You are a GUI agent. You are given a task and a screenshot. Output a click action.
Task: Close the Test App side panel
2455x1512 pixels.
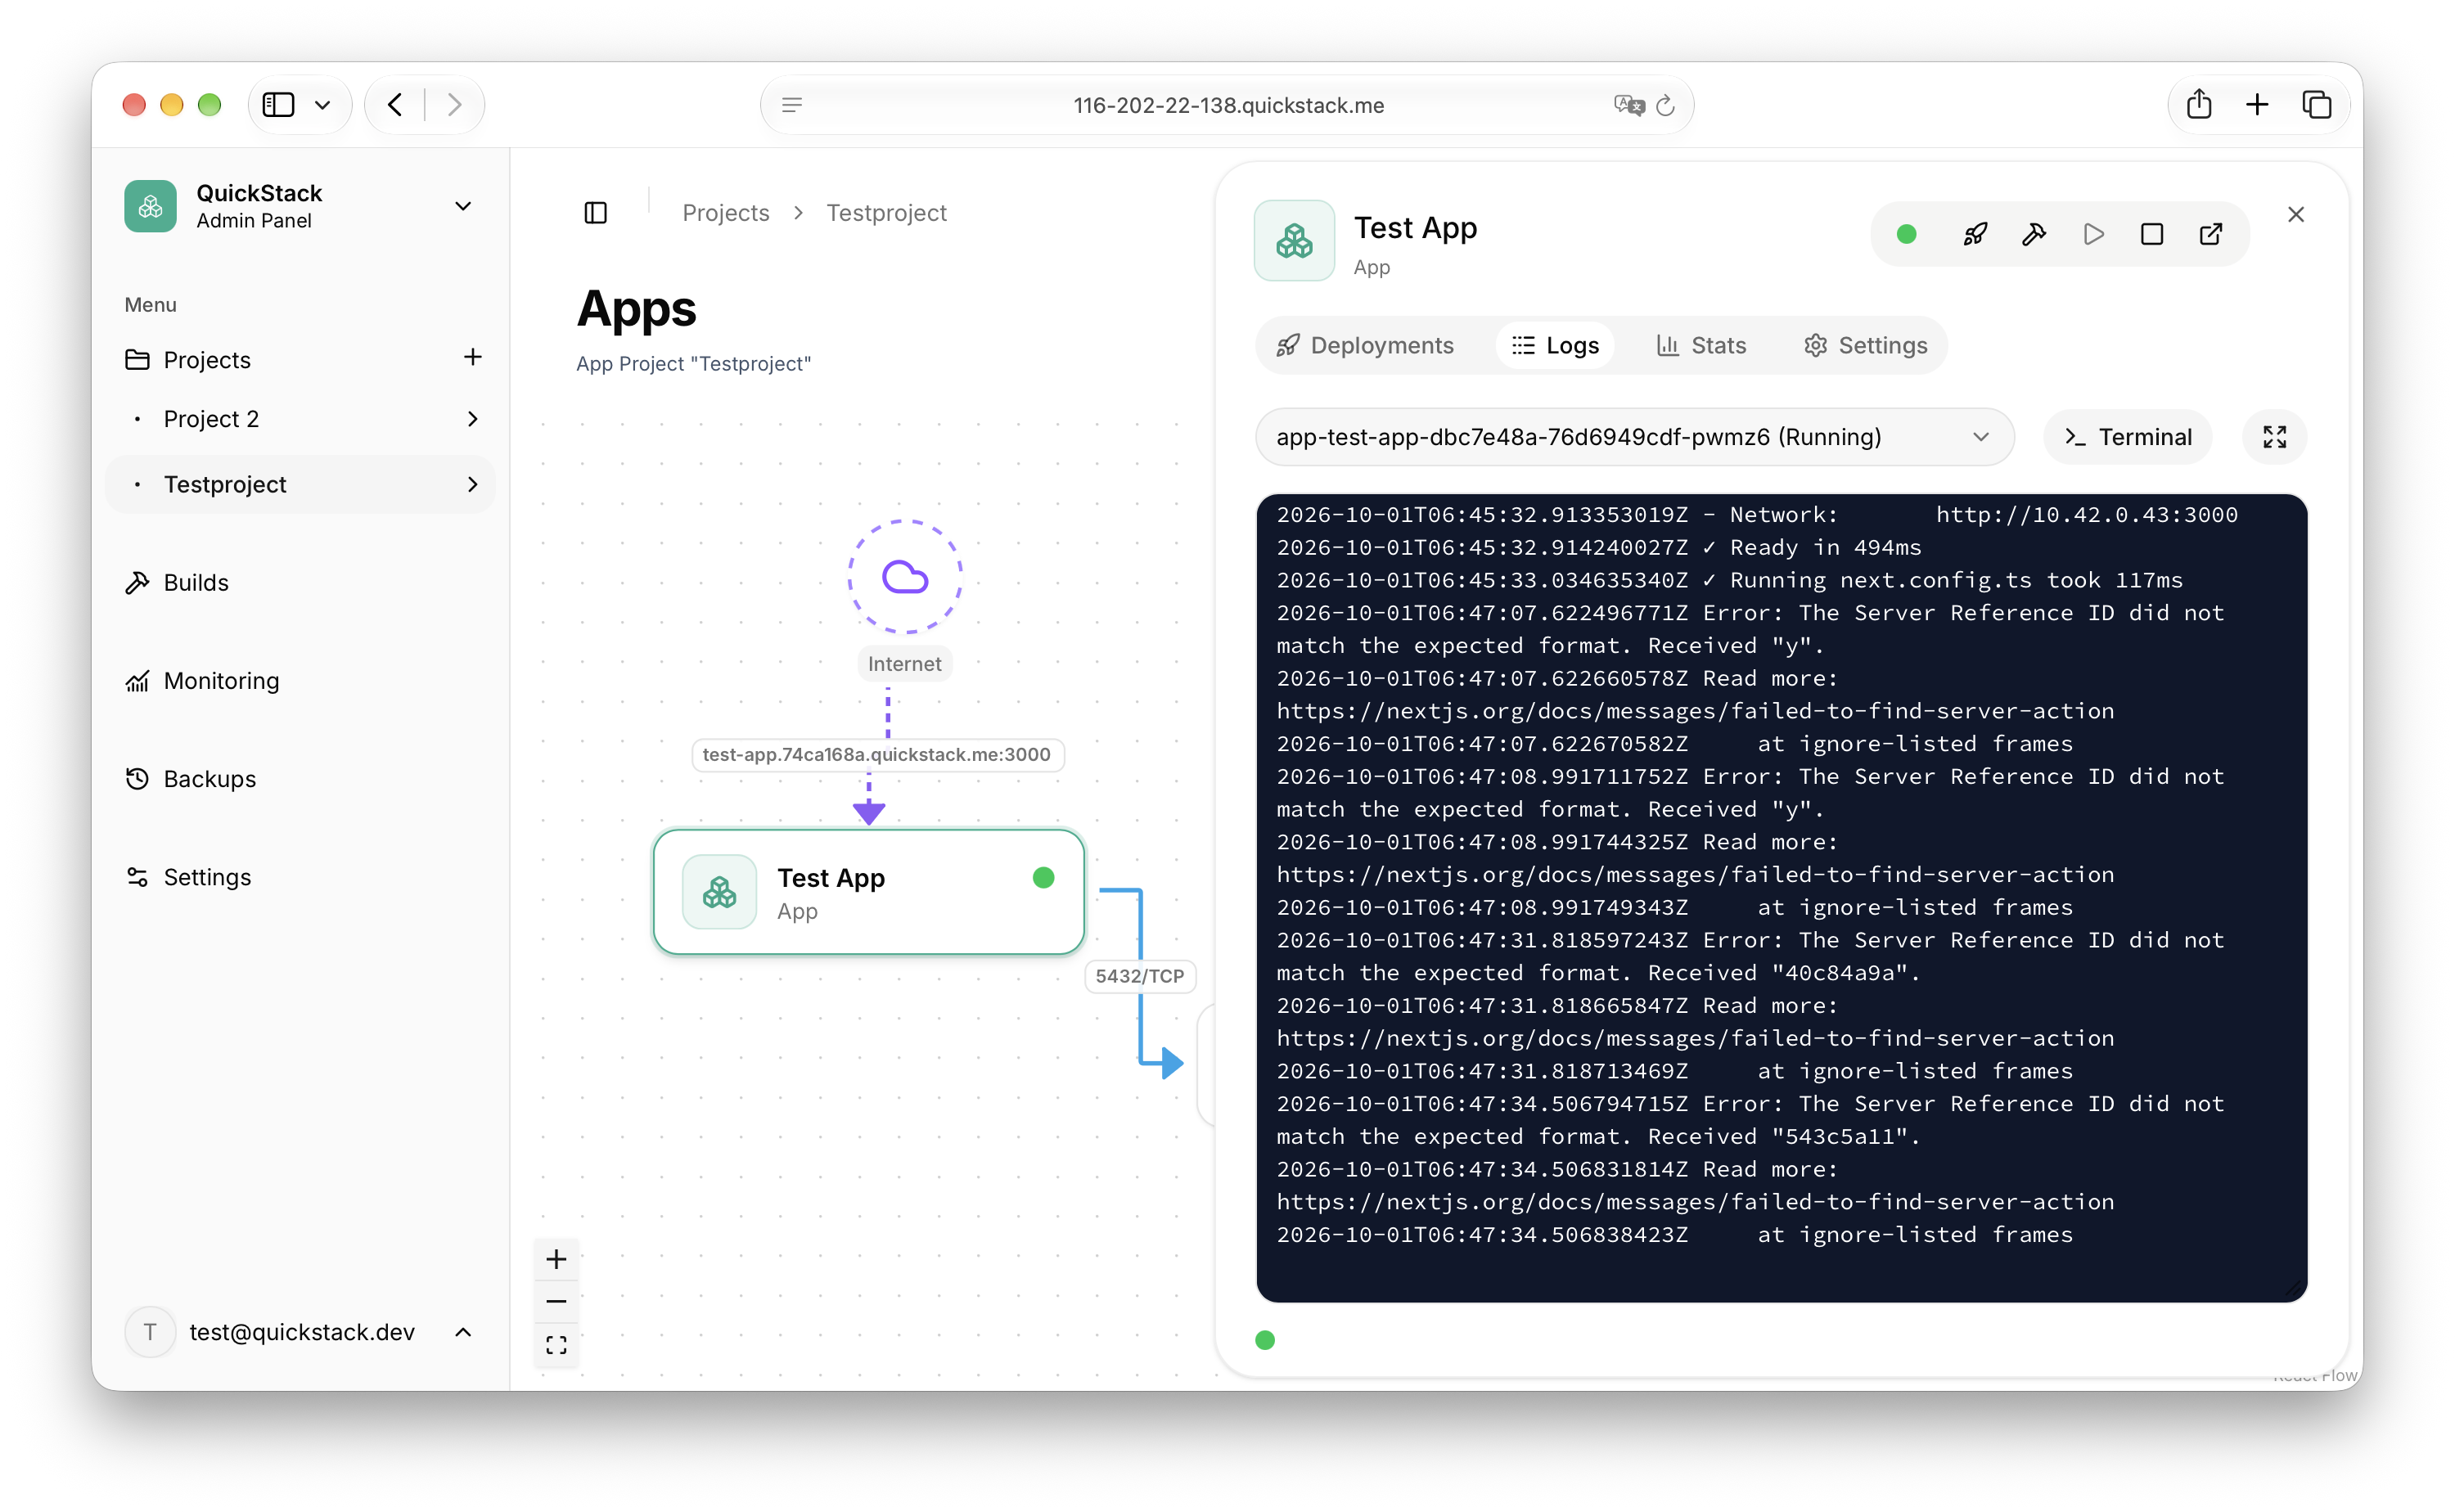pos(2296,214)
